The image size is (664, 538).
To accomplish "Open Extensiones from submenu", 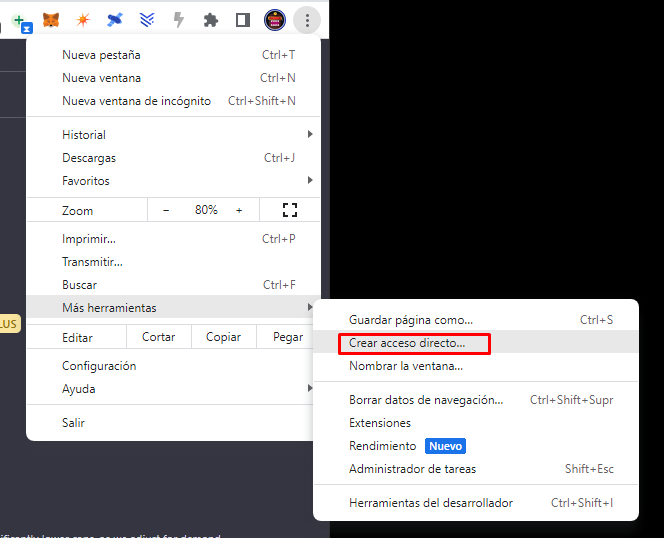I will [x=476, y=423].
